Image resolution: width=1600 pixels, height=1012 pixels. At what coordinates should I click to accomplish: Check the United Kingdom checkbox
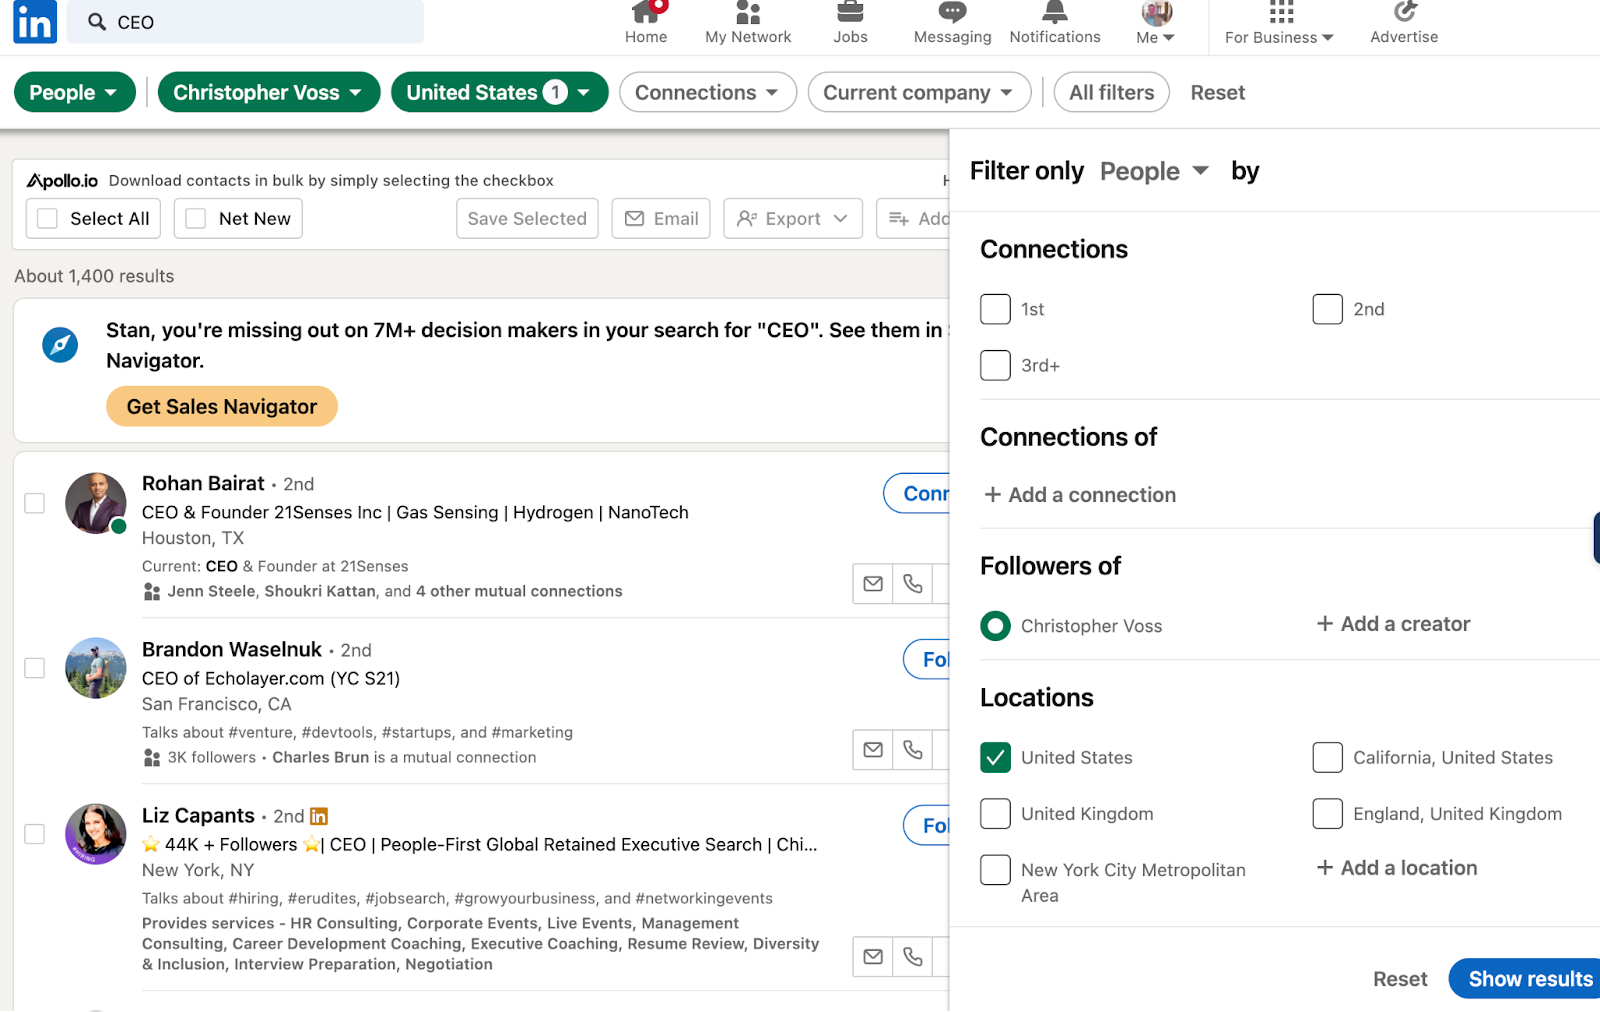click(x=995, y=813)
